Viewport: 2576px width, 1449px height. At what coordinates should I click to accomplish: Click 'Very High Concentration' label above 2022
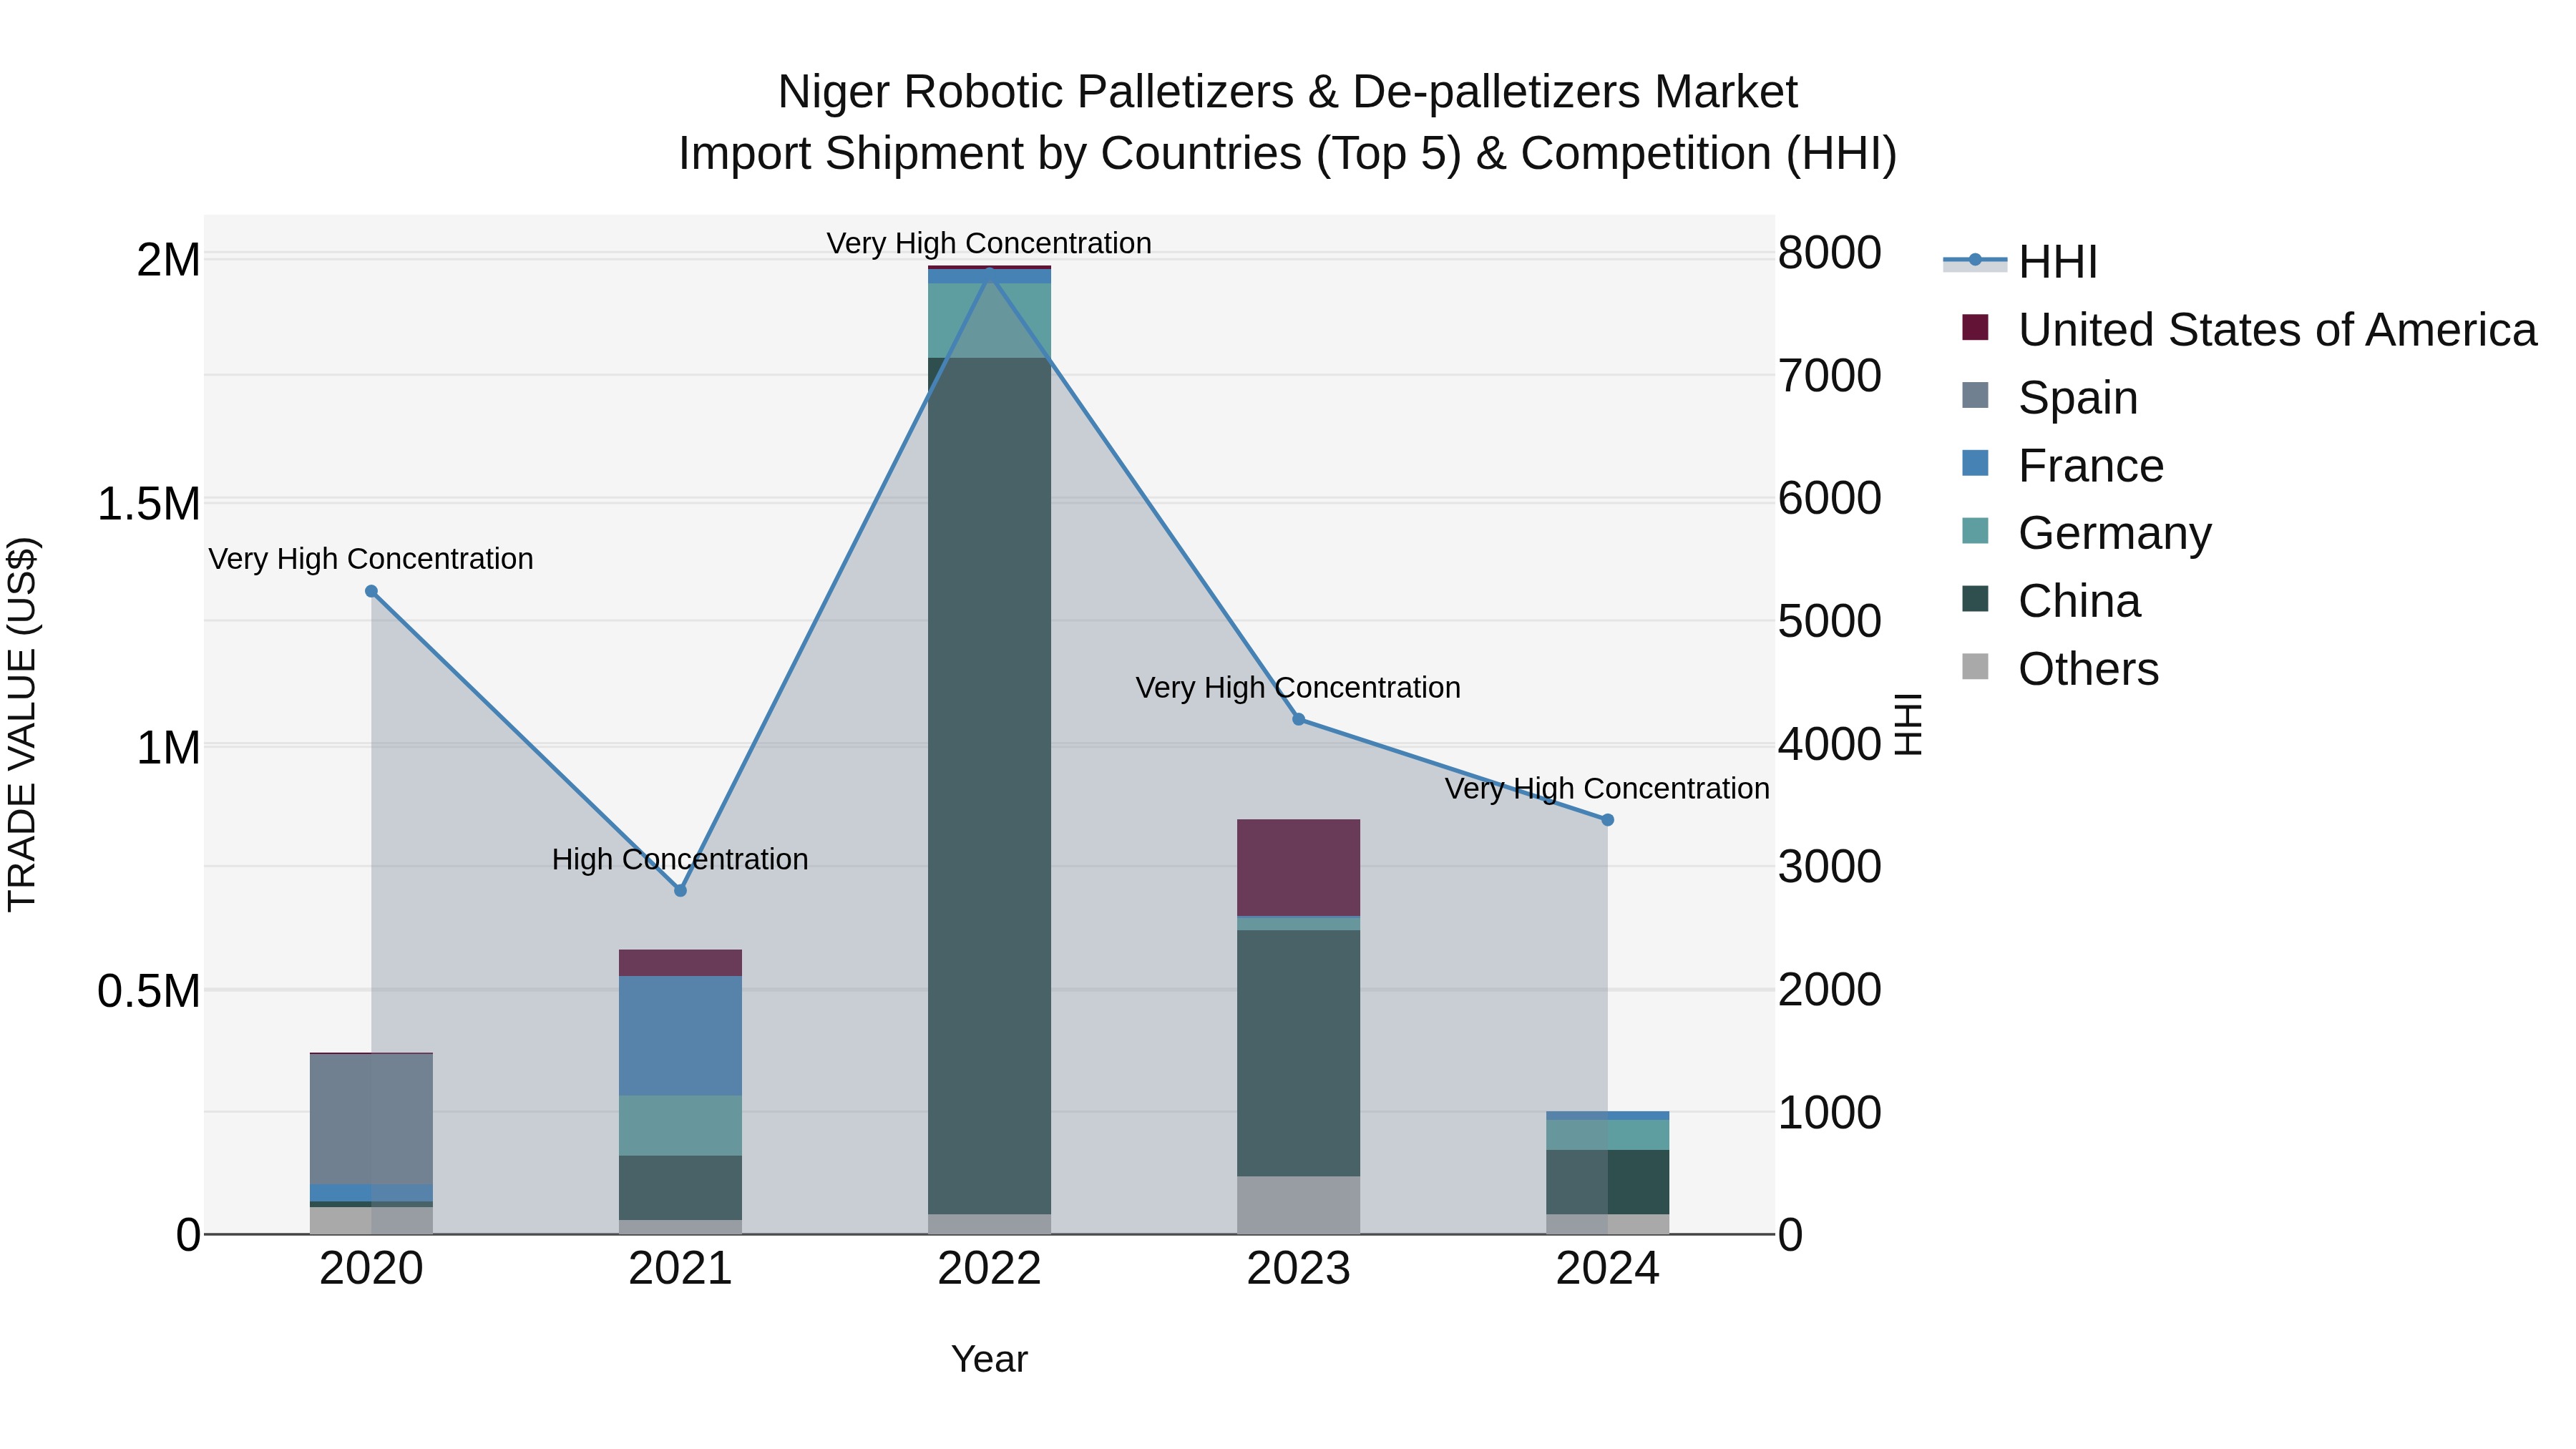989,243
